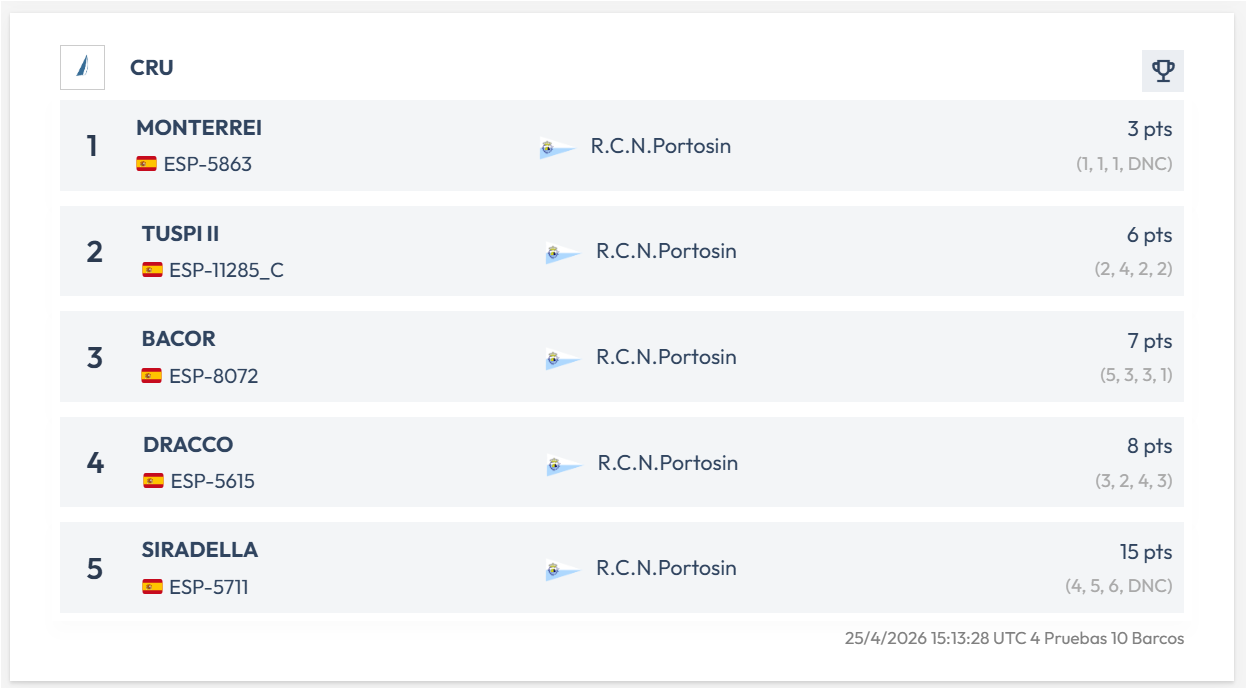This screenshot has width=1247, height=689.
Task: Click the Spanish flag next to ESP-5615
Action: pyautogui.click(x=153, y=481)
